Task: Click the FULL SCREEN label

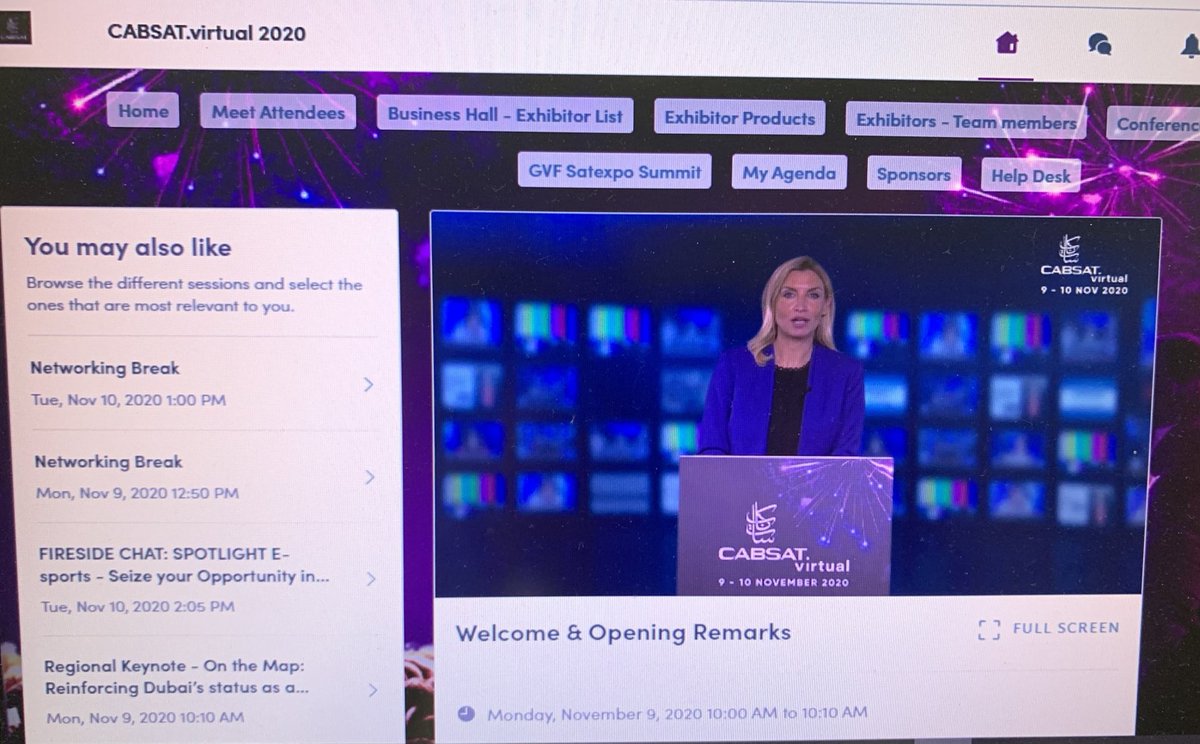Action: [x=1066, y=628]
